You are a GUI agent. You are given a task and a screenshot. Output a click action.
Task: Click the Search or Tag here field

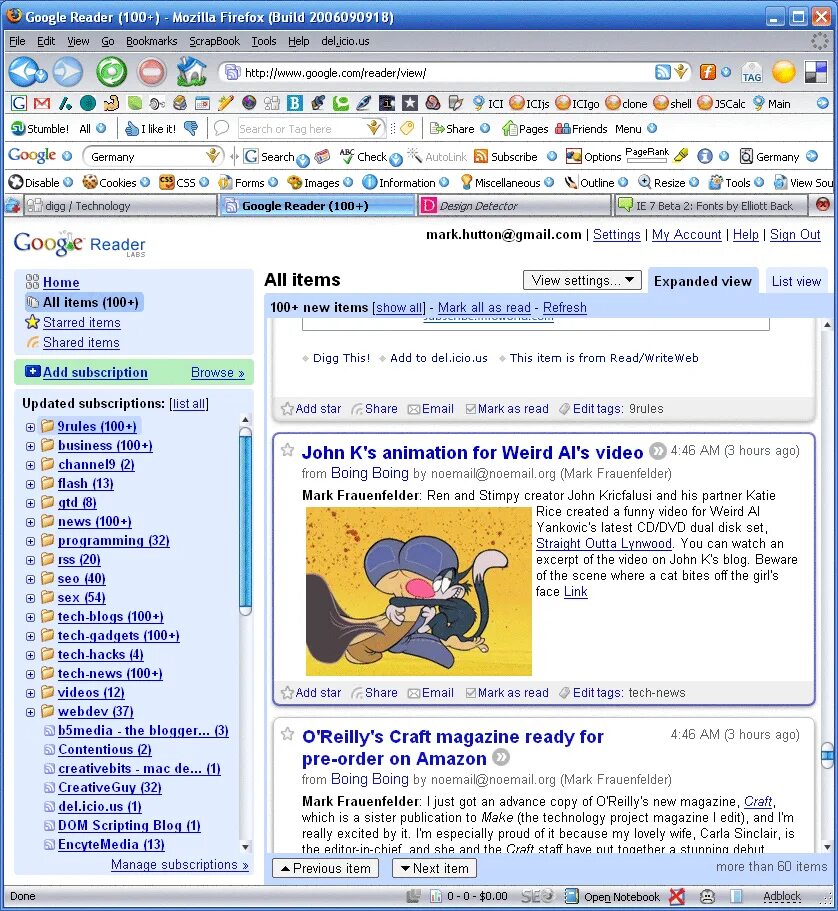[302, 128]
